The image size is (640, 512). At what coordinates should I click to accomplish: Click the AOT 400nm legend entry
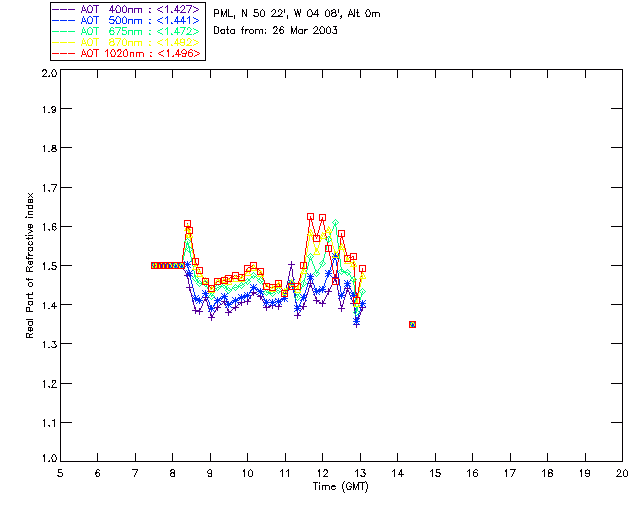pos(126,9)
